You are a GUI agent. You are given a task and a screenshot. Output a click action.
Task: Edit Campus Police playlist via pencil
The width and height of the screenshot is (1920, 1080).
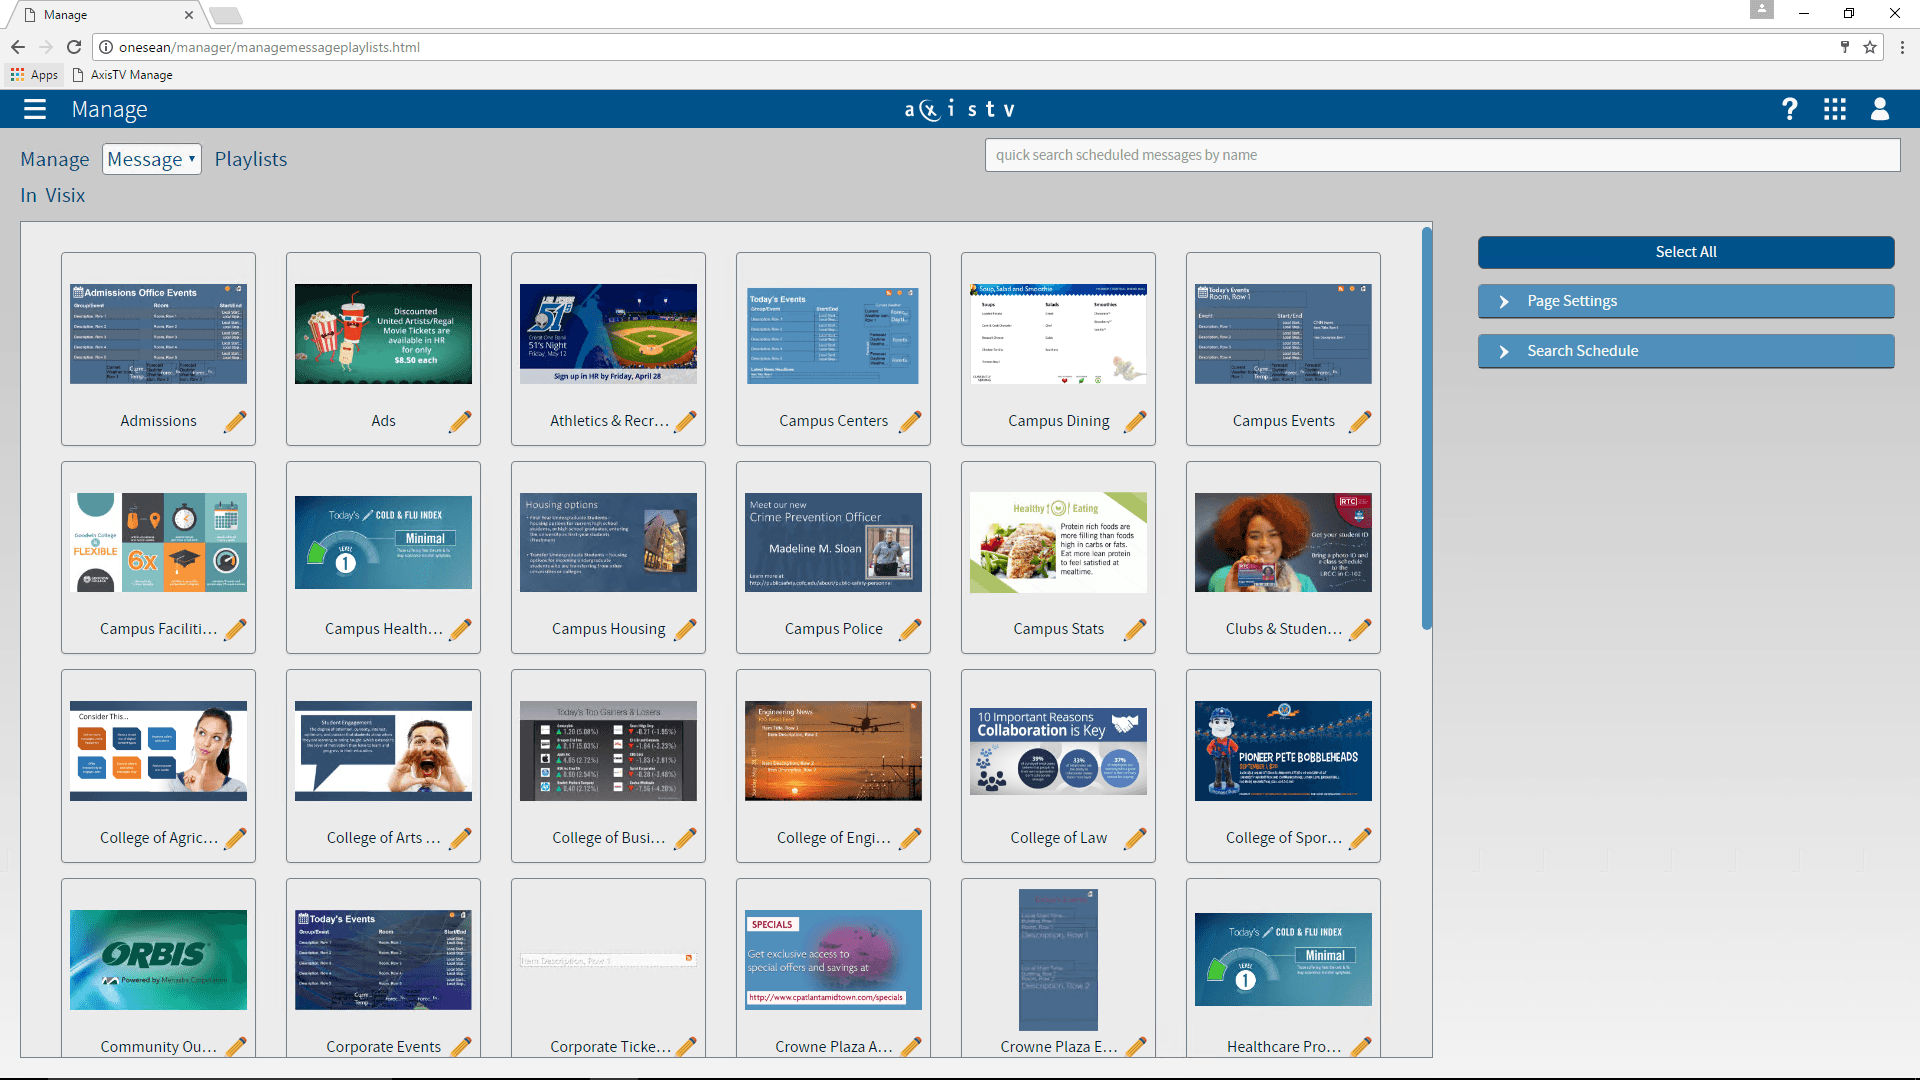click(x=910, y=629)
